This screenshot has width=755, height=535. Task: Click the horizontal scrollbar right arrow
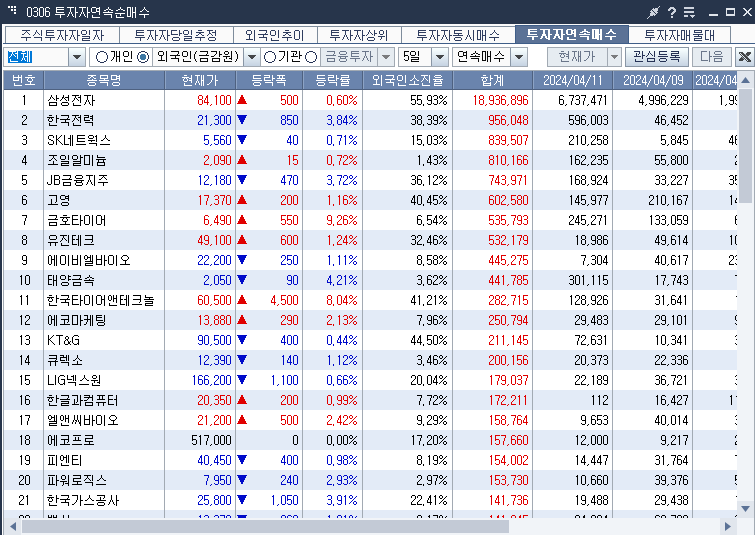(728, 526)
